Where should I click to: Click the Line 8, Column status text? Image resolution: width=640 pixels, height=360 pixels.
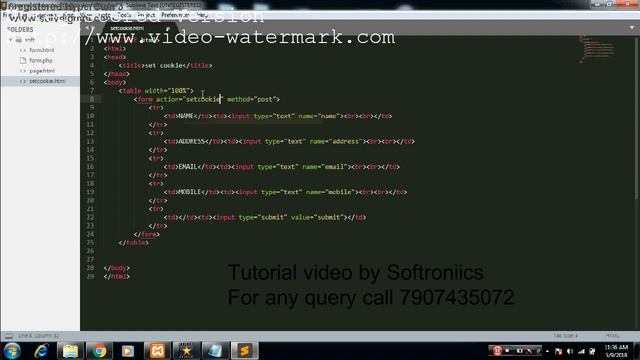click(39, 336)
